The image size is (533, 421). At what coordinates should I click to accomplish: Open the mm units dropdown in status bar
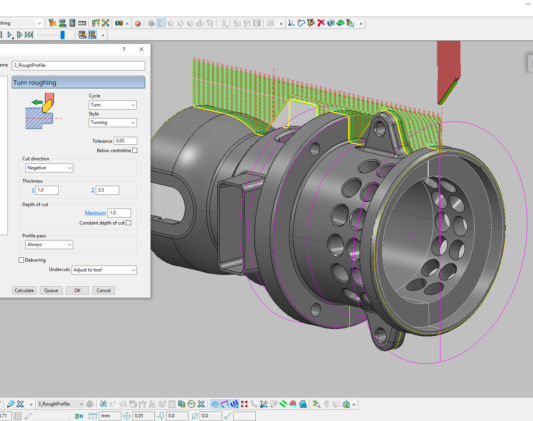[110, 416]
